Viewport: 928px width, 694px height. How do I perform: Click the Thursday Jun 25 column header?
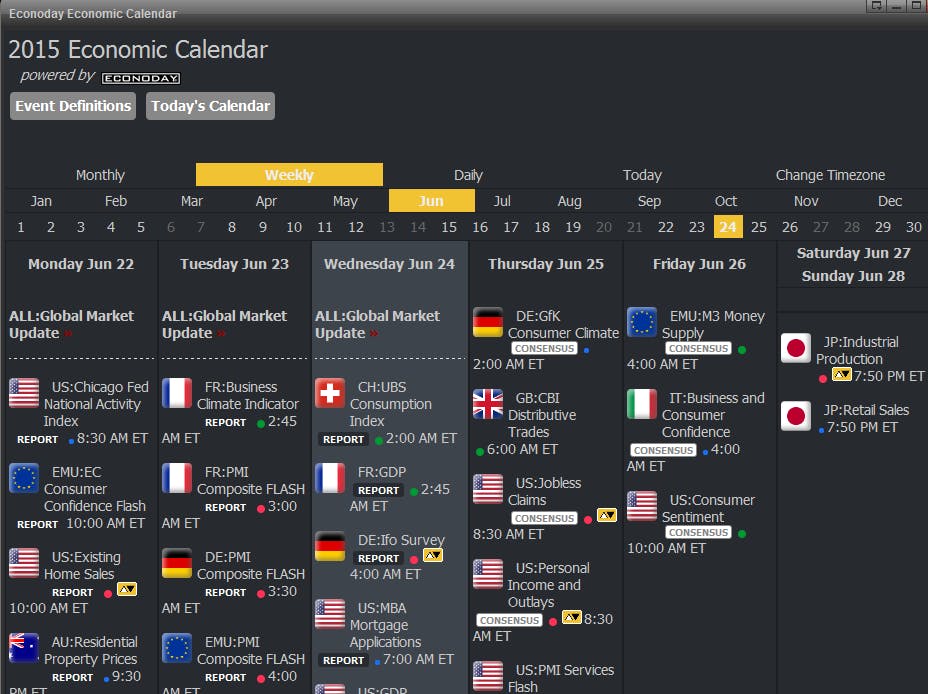pyautogui.click(x=546, y=264)
